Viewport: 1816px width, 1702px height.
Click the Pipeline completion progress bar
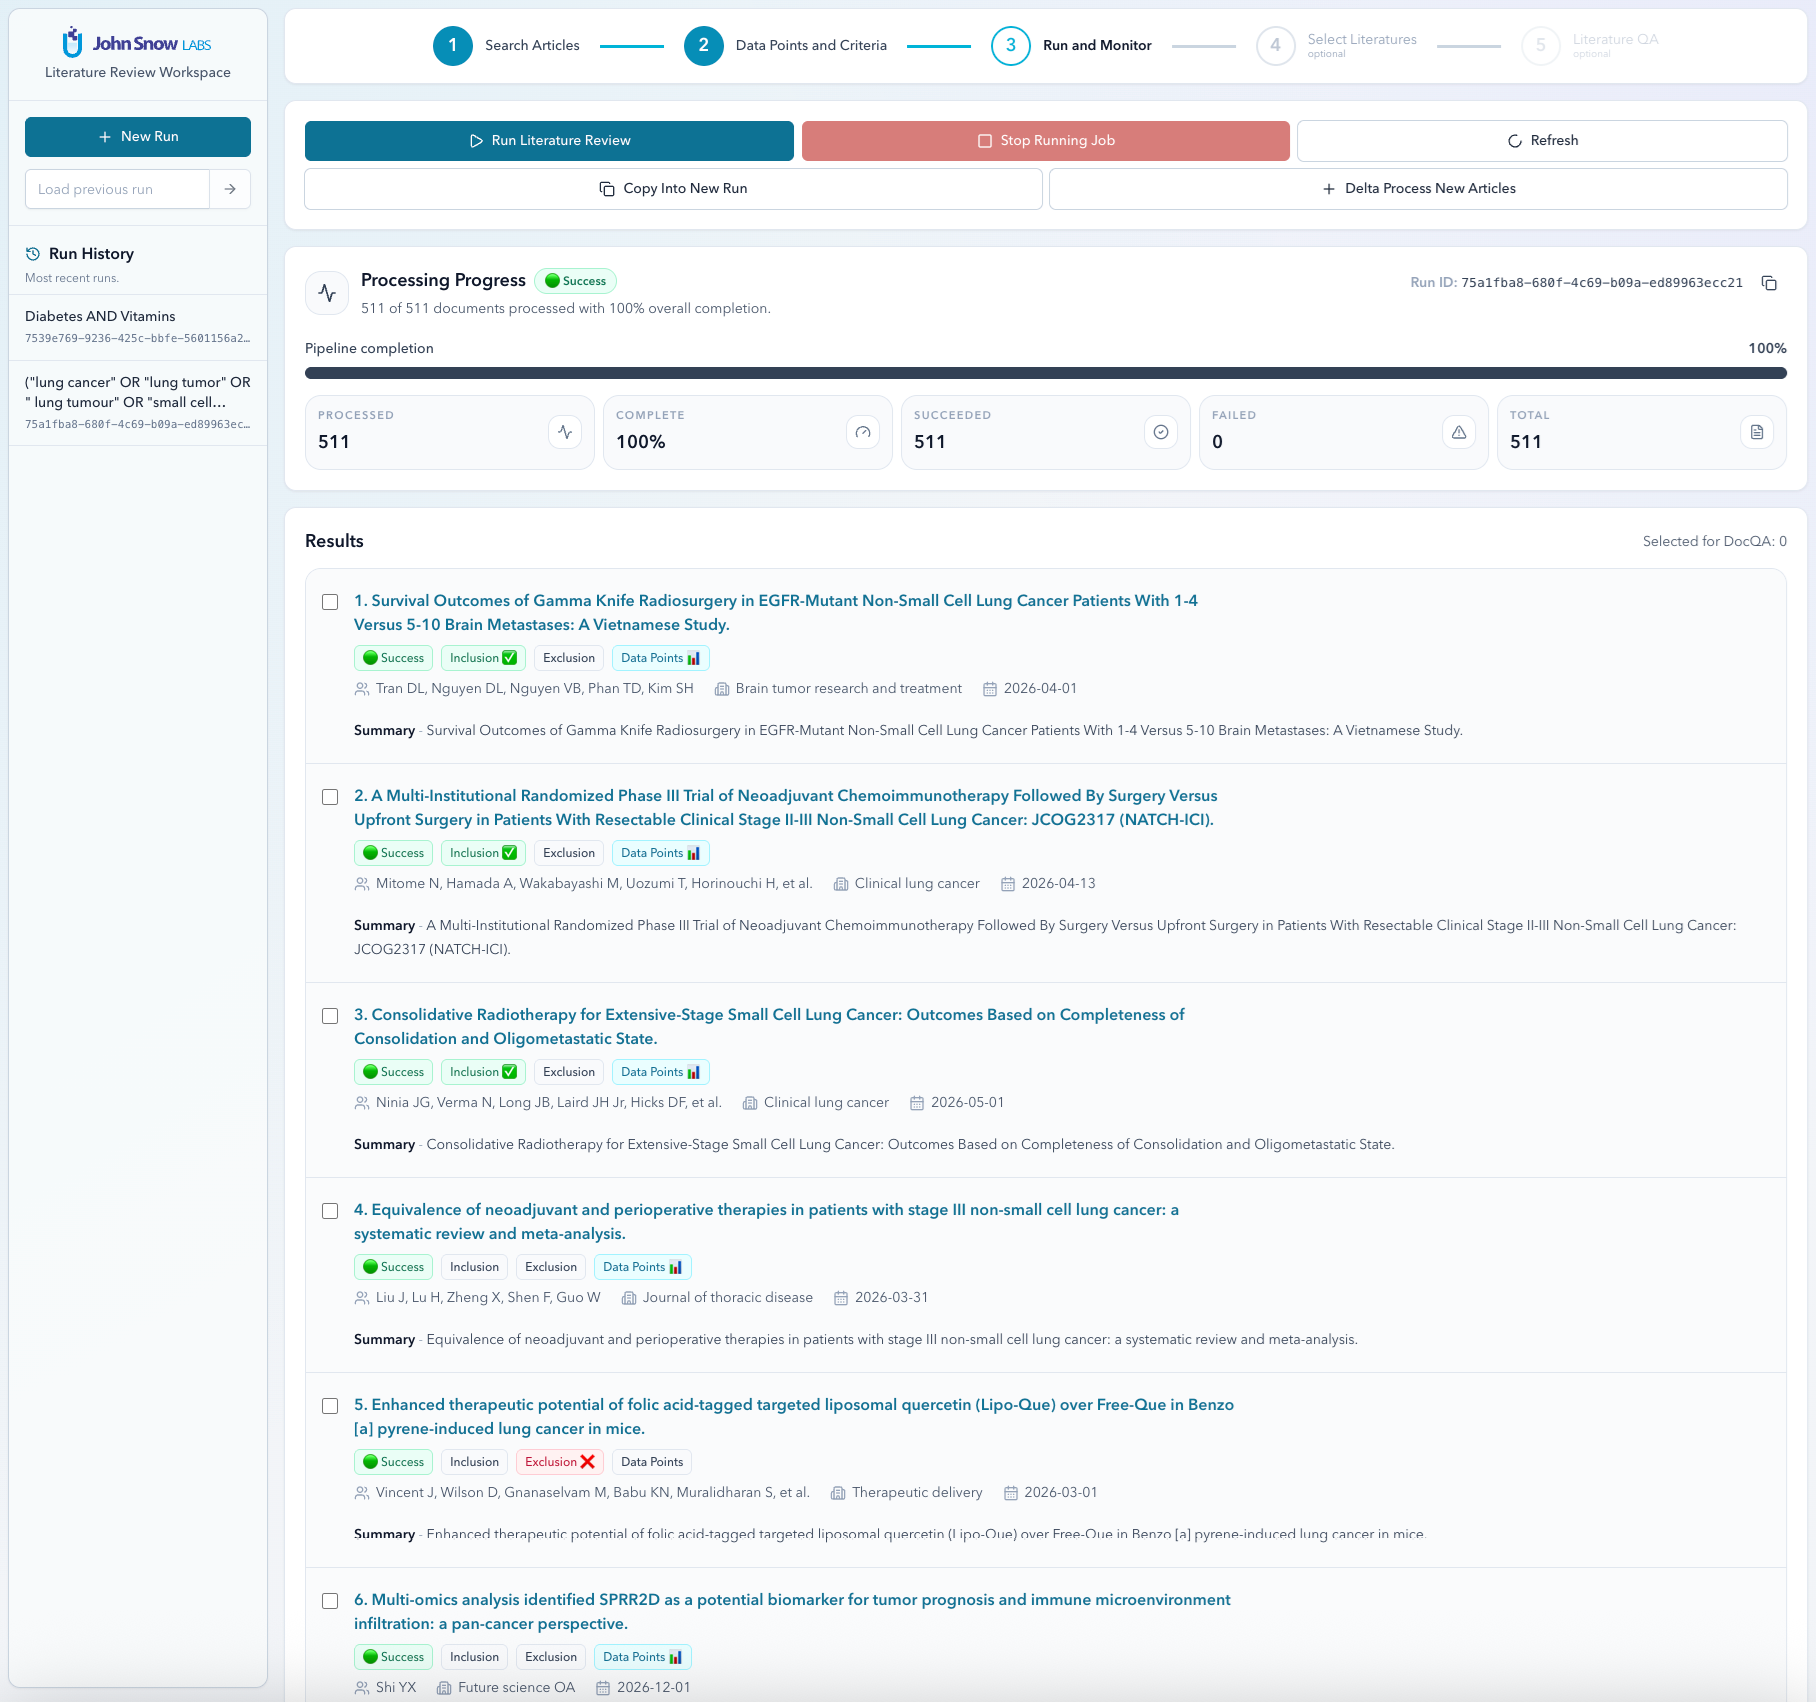pyautogui.click(x=1046, y=373)
